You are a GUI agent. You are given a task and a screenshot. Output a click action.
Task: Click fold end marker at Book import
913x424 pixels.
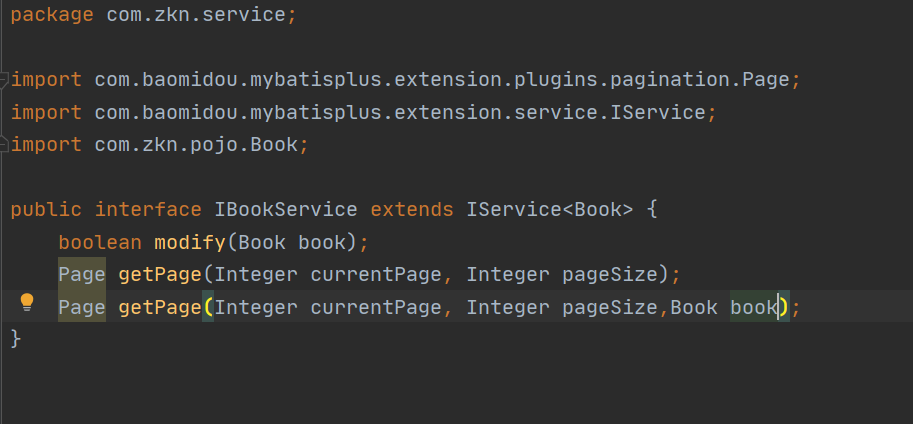point(4,145)
